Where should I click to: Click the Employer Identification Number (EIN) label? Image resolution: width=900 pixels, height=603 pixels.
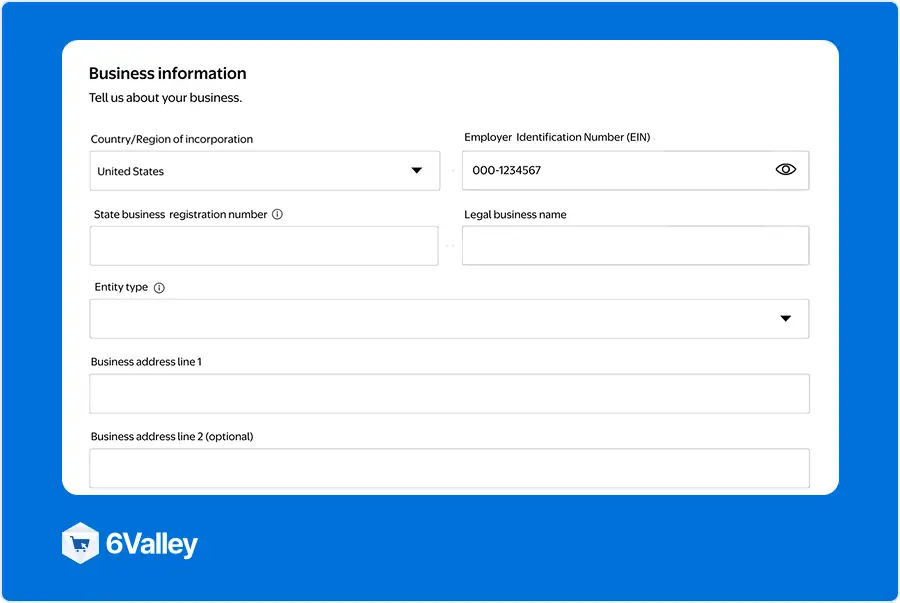pyautogui.click(x=557, y=137)
